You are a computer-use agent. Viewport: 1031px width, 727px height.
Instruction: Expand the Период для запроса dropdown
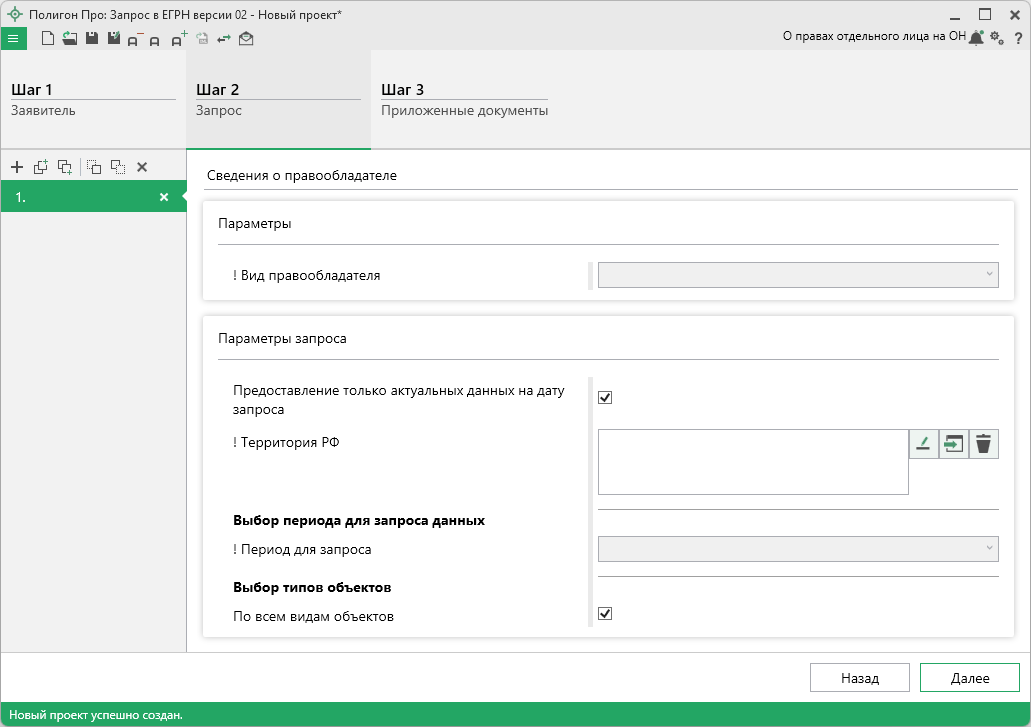[798, 548]
